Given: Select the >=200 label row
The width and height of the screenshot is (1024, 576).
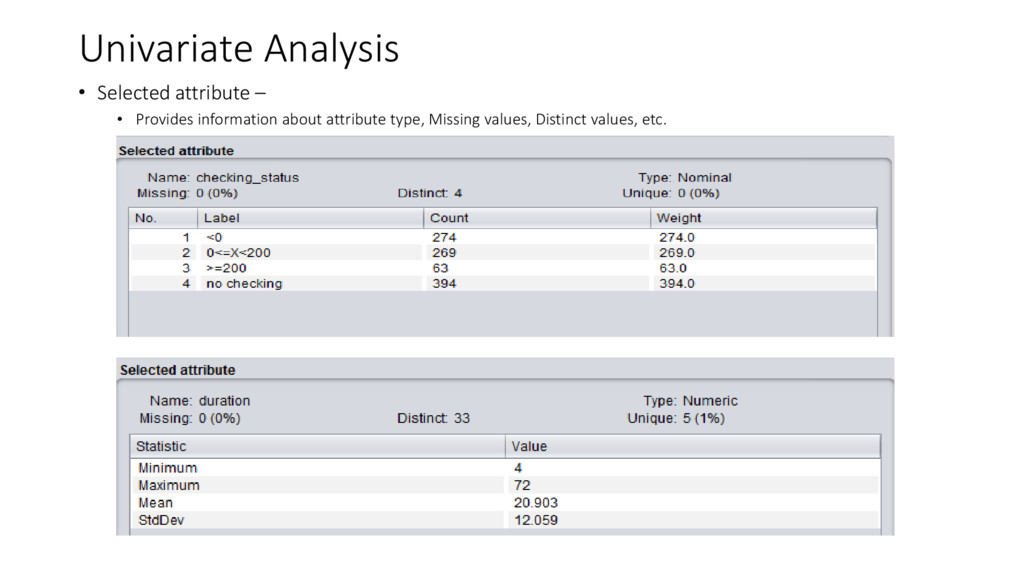Looking at the screenshot, I should click(x=503, y=268).
